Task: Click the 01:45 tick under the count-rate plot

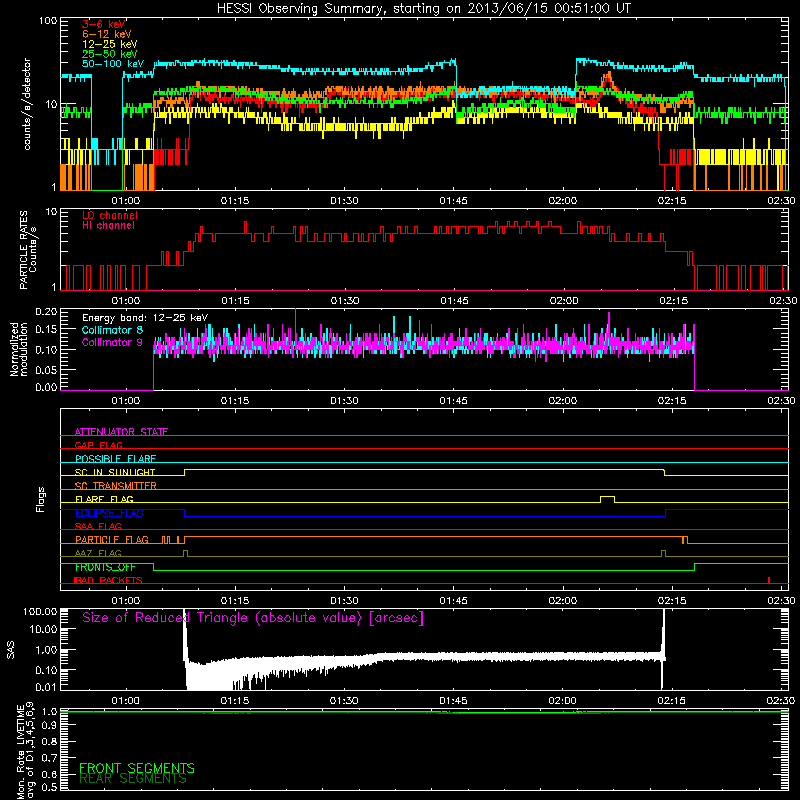Action: (453, 201)
